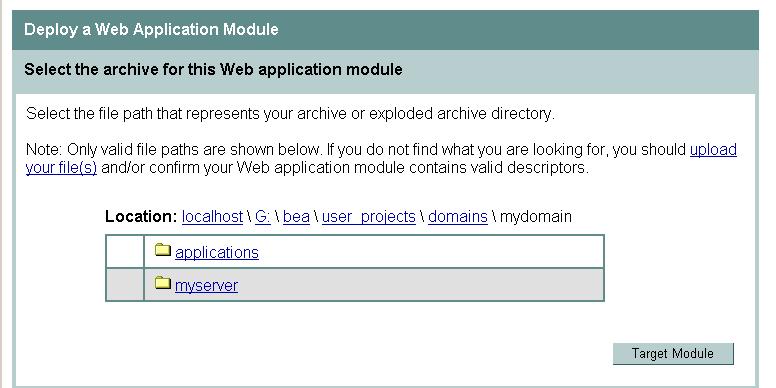This screenshot has height=388, width=776.
Task: Click the Deploy a Web Application Module header
Action: click(x=151, y=29)
